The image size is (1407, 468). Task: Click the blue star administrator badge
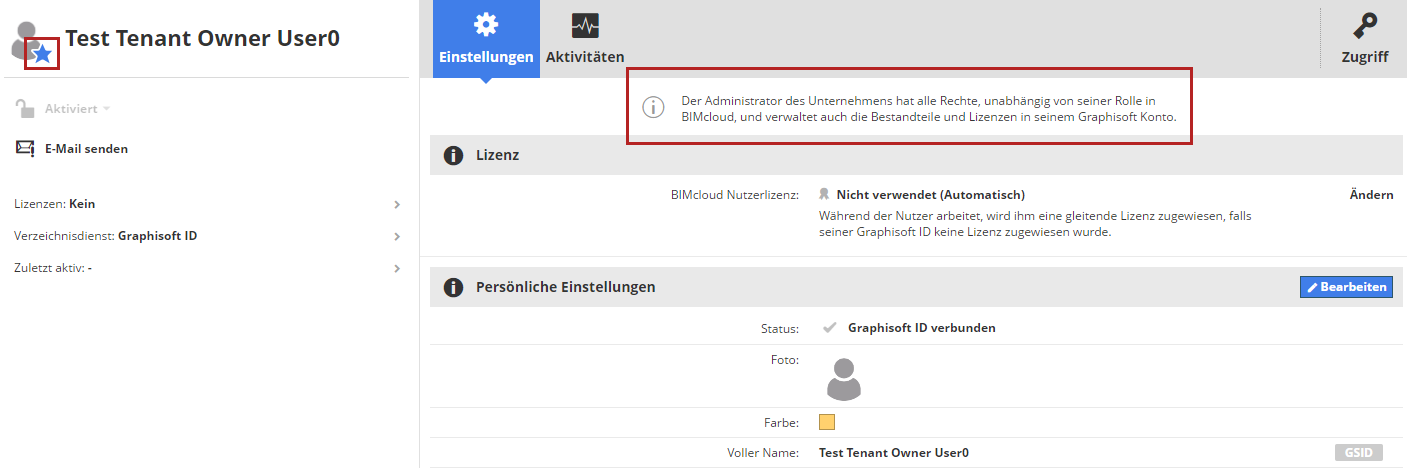(x=42, y=54)
